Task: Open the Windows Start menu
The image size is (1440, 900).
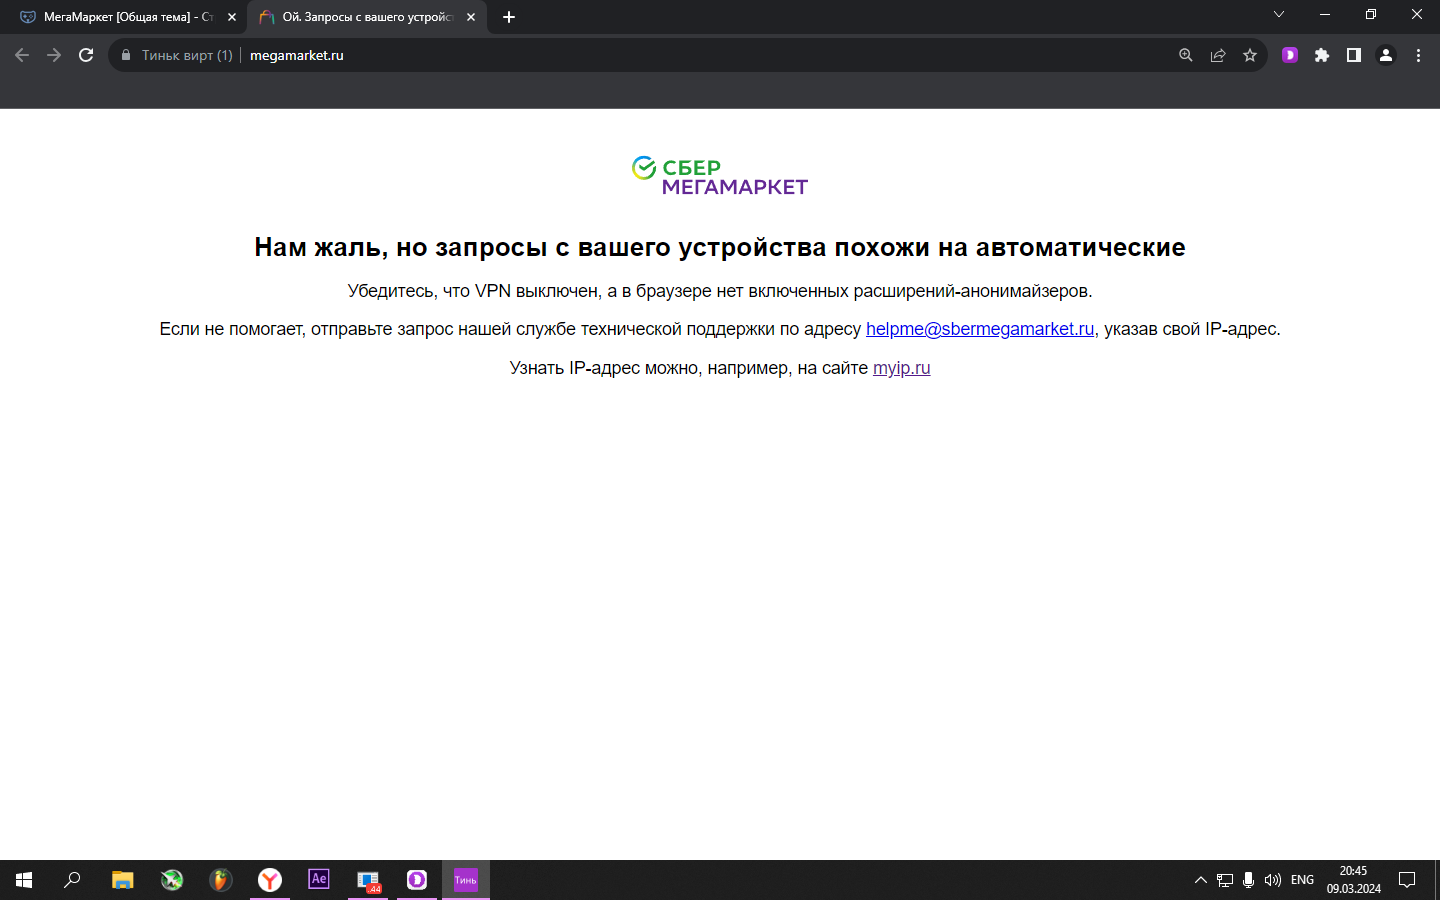Action: pos(24,880)
